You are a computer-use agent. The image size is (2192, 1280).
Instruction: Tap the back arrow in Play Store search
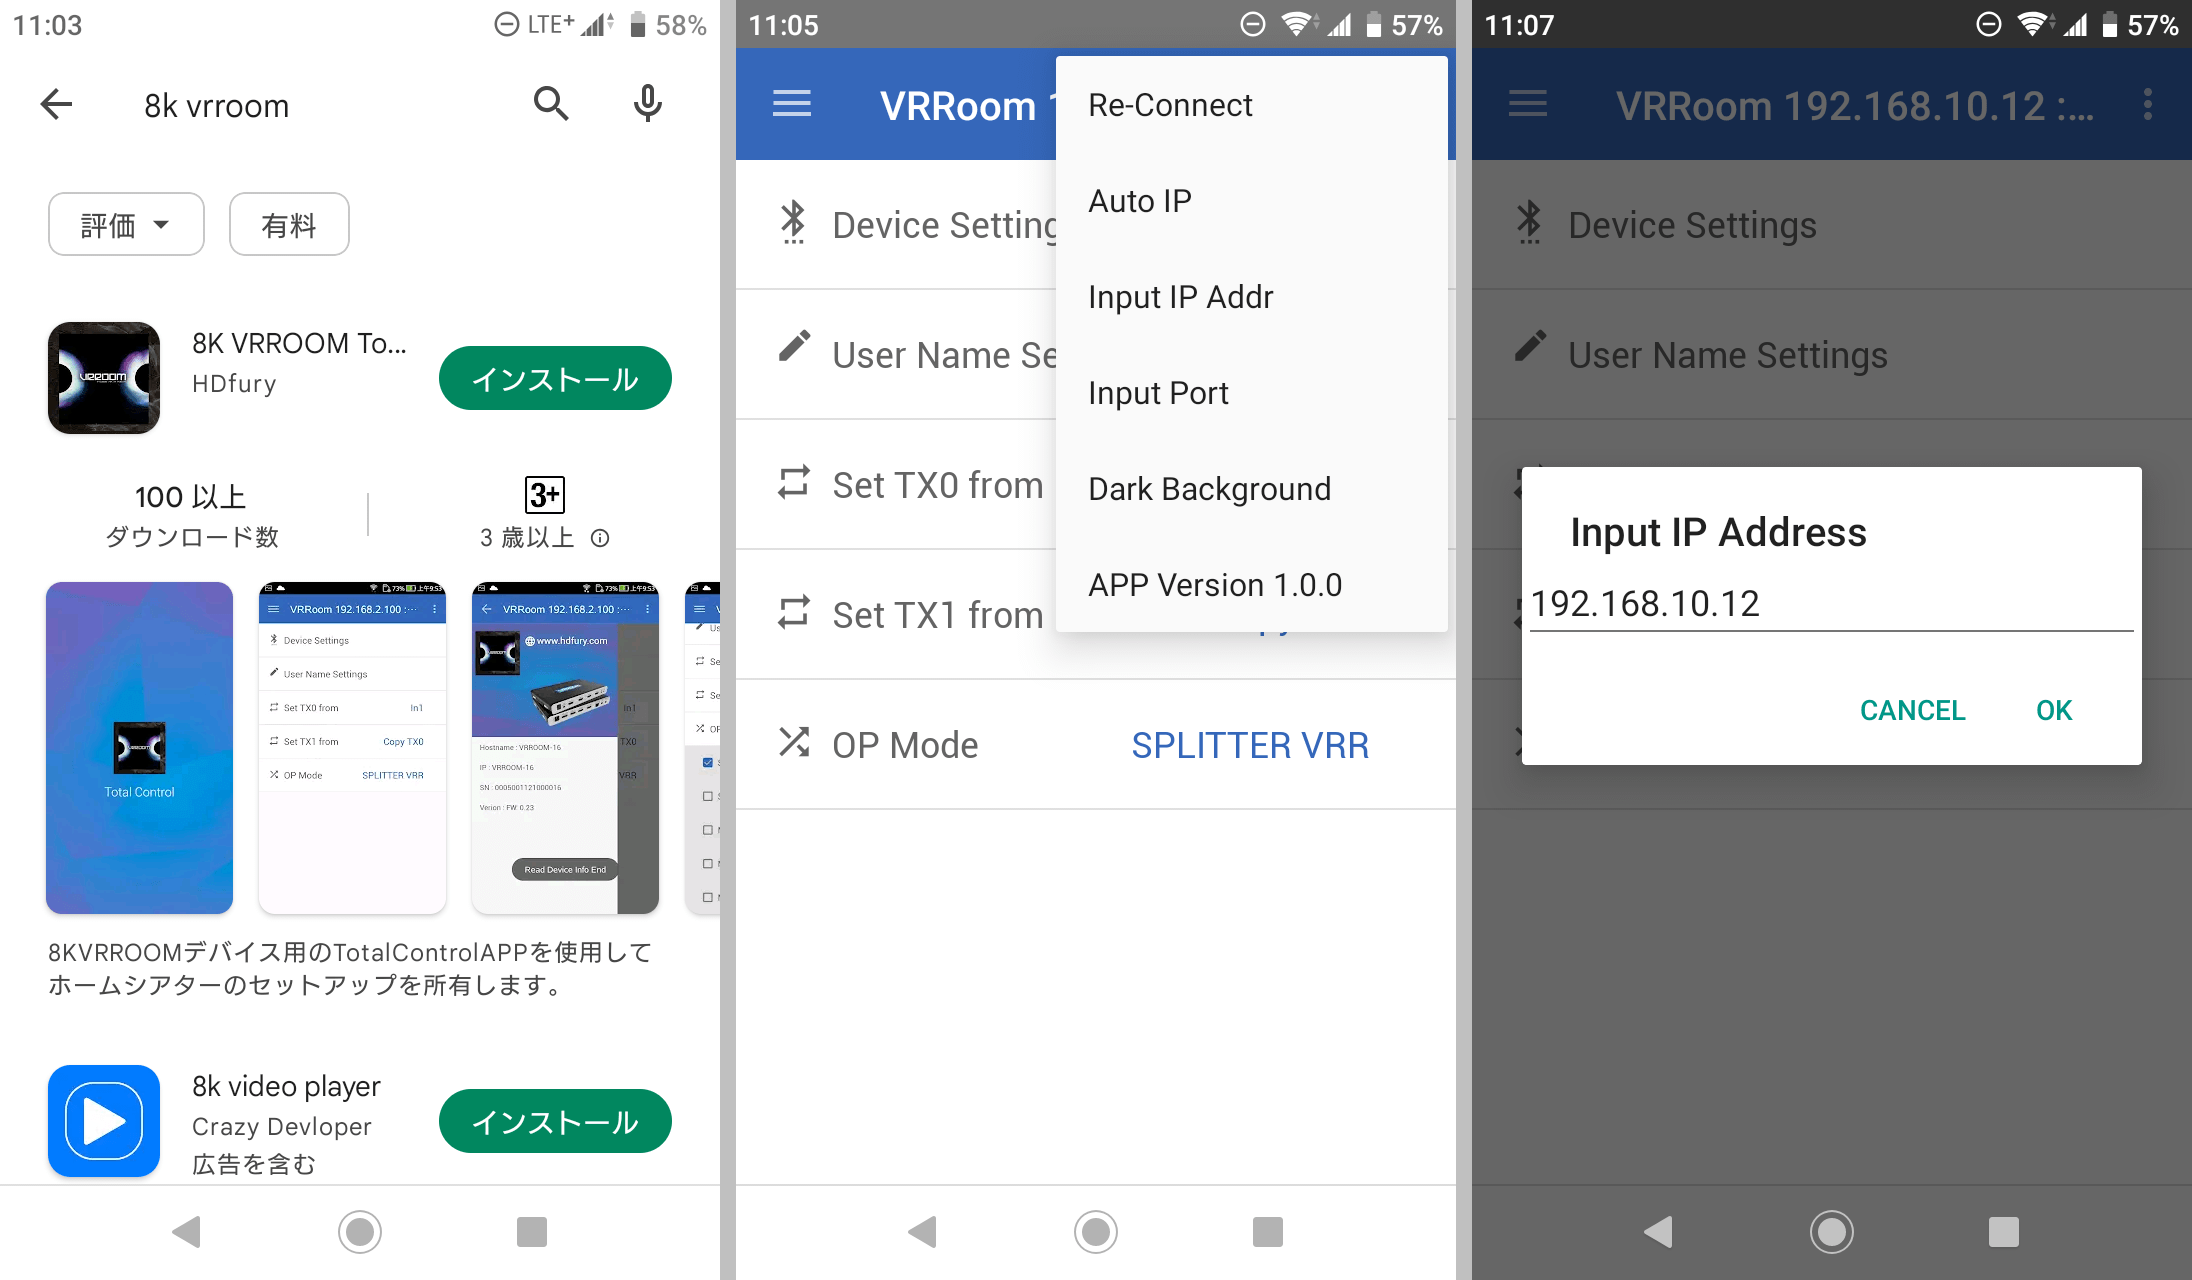pos(57,104)
